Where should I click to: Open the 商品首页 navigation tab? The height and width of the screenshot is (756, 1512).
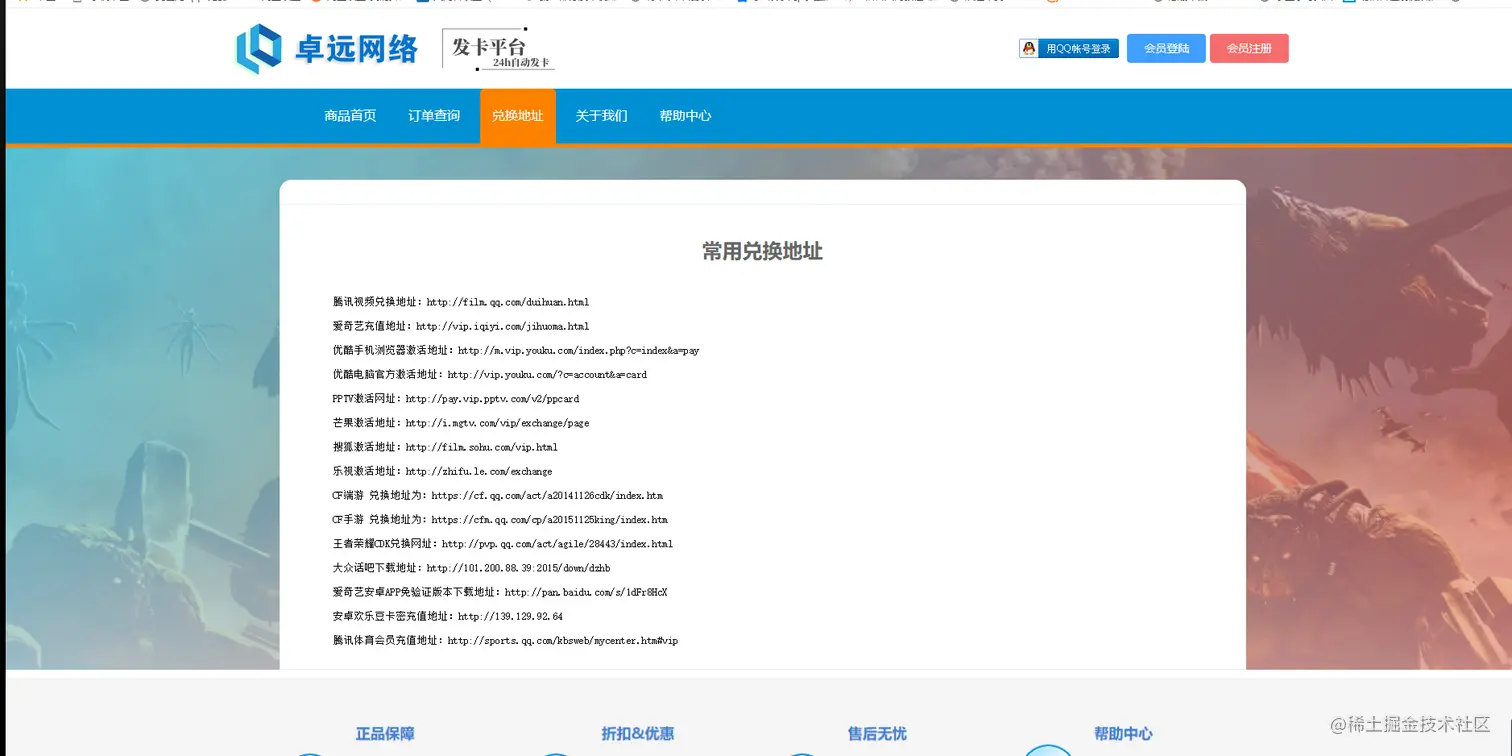[350, 116]
